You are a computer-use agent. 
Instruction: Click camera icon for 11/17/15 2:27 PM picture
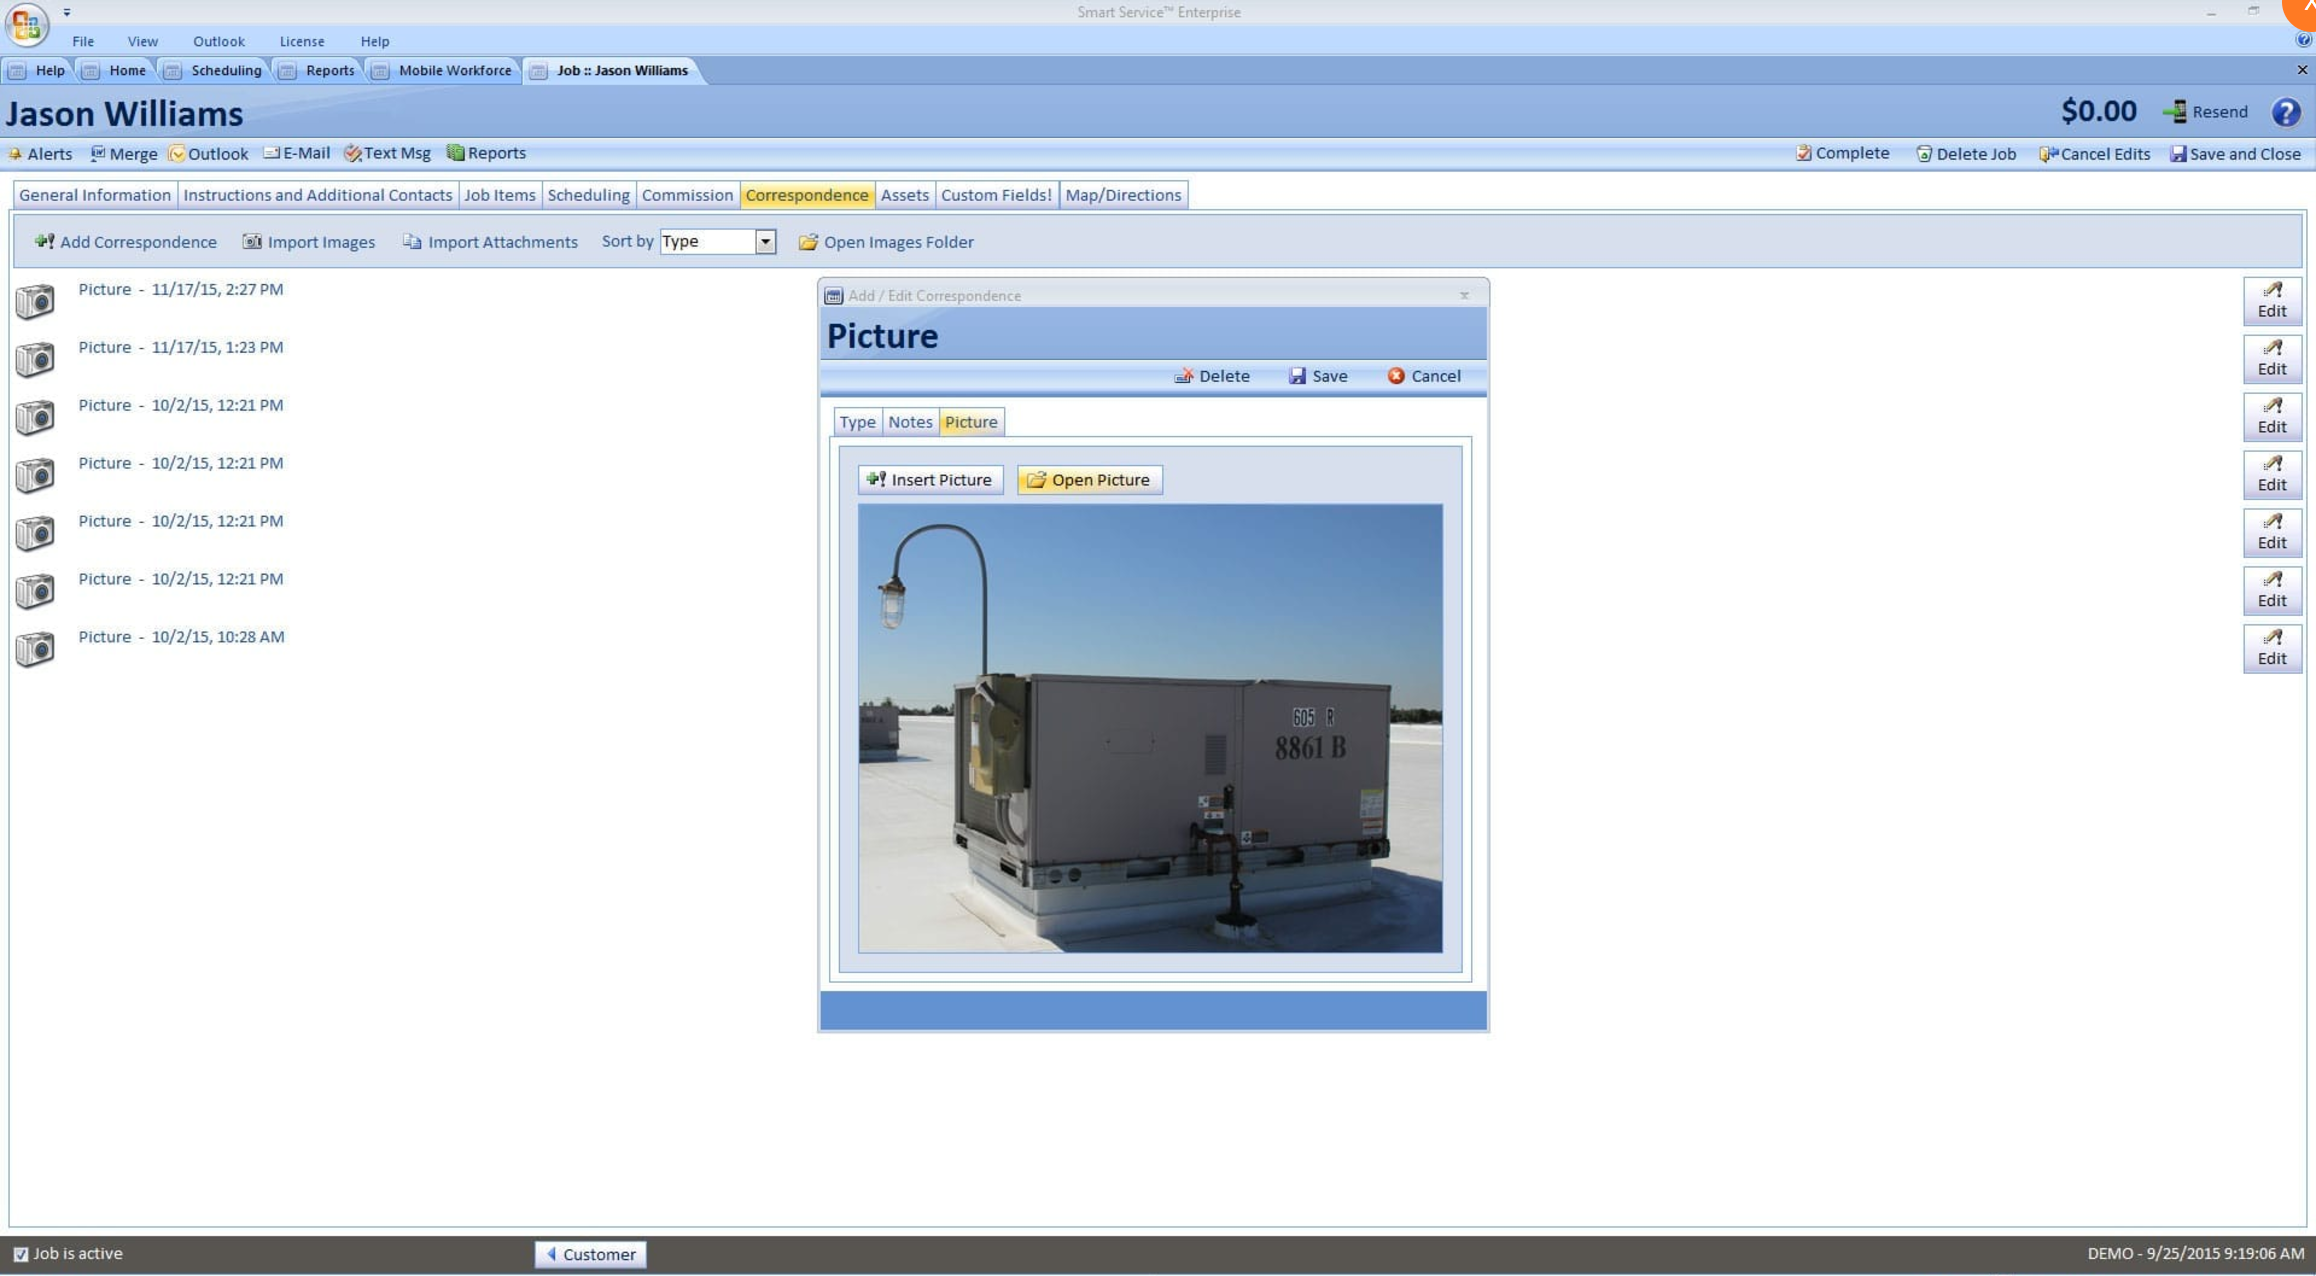tap(35, 301)
